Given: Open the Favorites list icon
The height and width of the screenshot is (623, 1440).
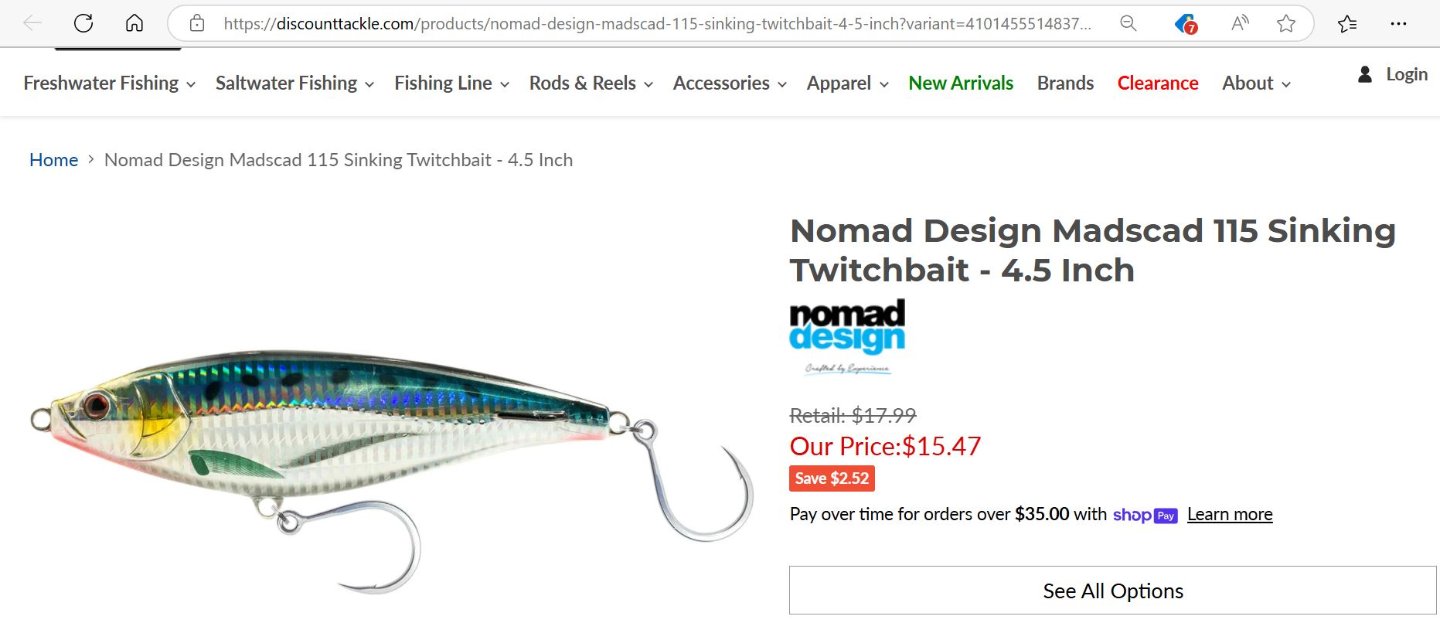Looking at the screenshot, I should click(1347, 23).
